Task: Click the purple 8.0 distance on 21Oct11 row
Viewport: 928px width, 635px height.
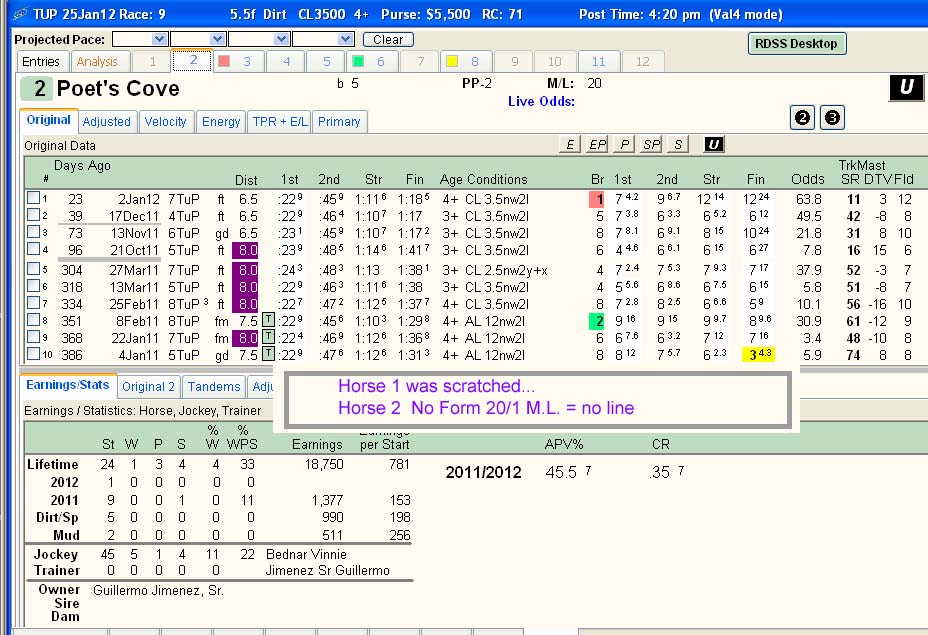Action: 245,250
